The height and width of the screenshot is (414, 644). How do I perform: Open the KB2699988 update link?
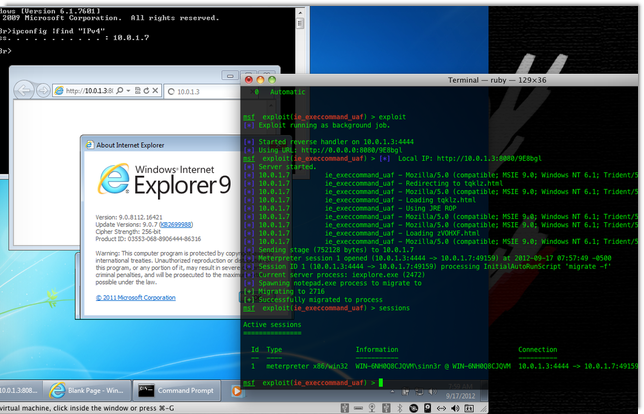point(176,225)
